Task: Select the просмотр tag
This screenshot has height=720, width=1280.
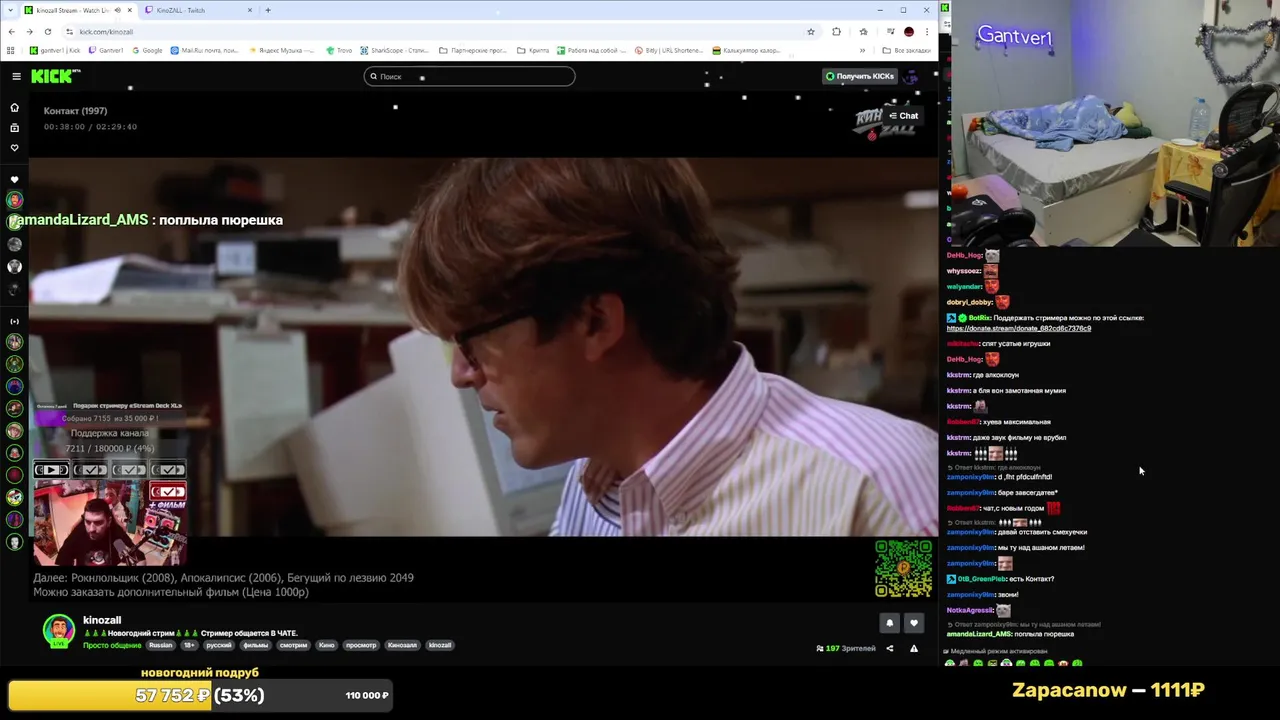Action: coord(361,645)
